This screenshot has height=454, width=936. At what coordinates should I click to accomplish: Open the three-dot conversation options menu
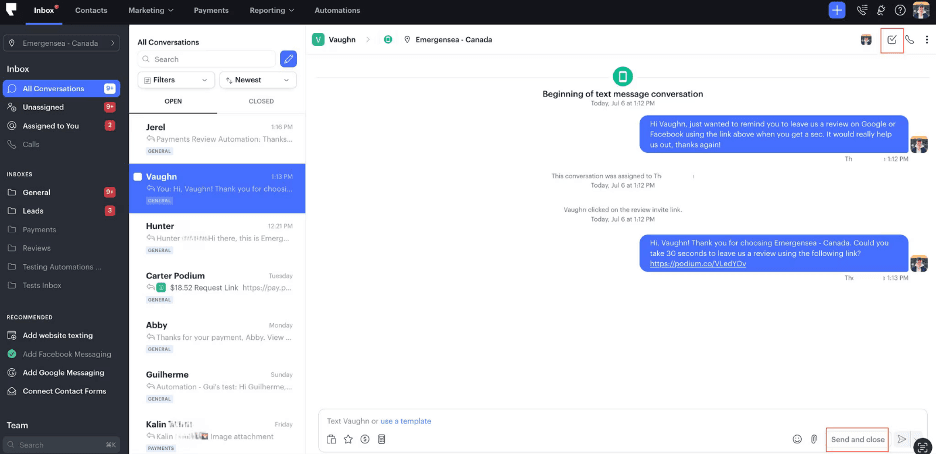click(927, 40)
